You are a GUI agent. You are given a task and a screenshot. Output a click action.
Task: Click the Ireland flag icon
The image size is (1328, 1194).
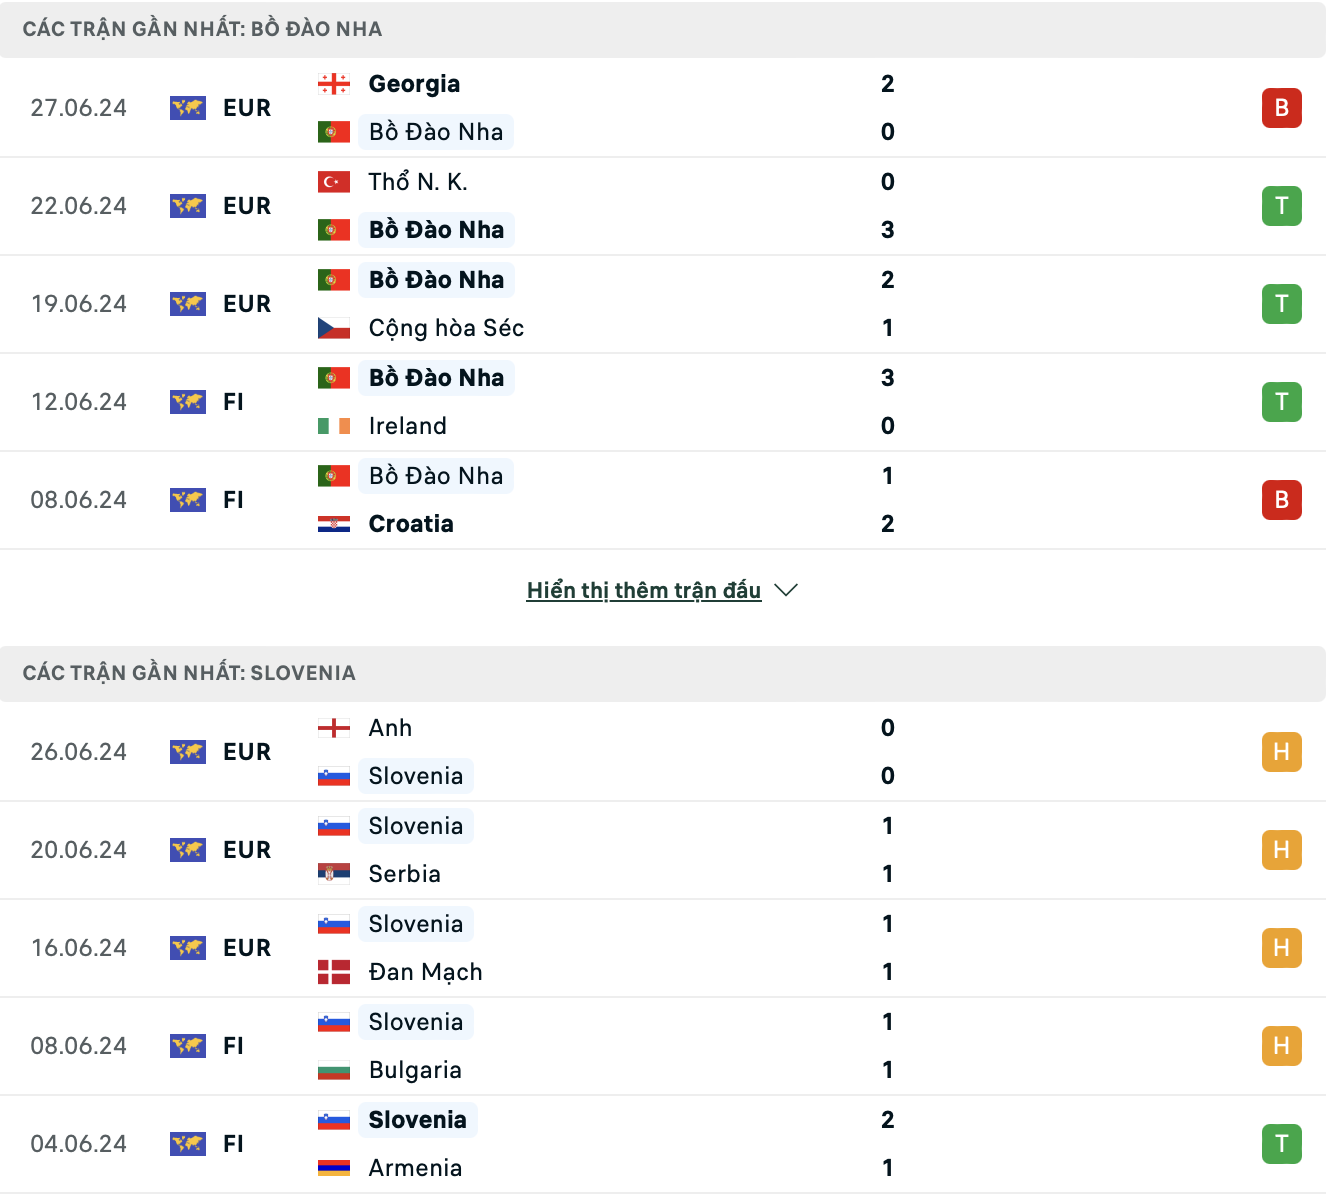334,426
